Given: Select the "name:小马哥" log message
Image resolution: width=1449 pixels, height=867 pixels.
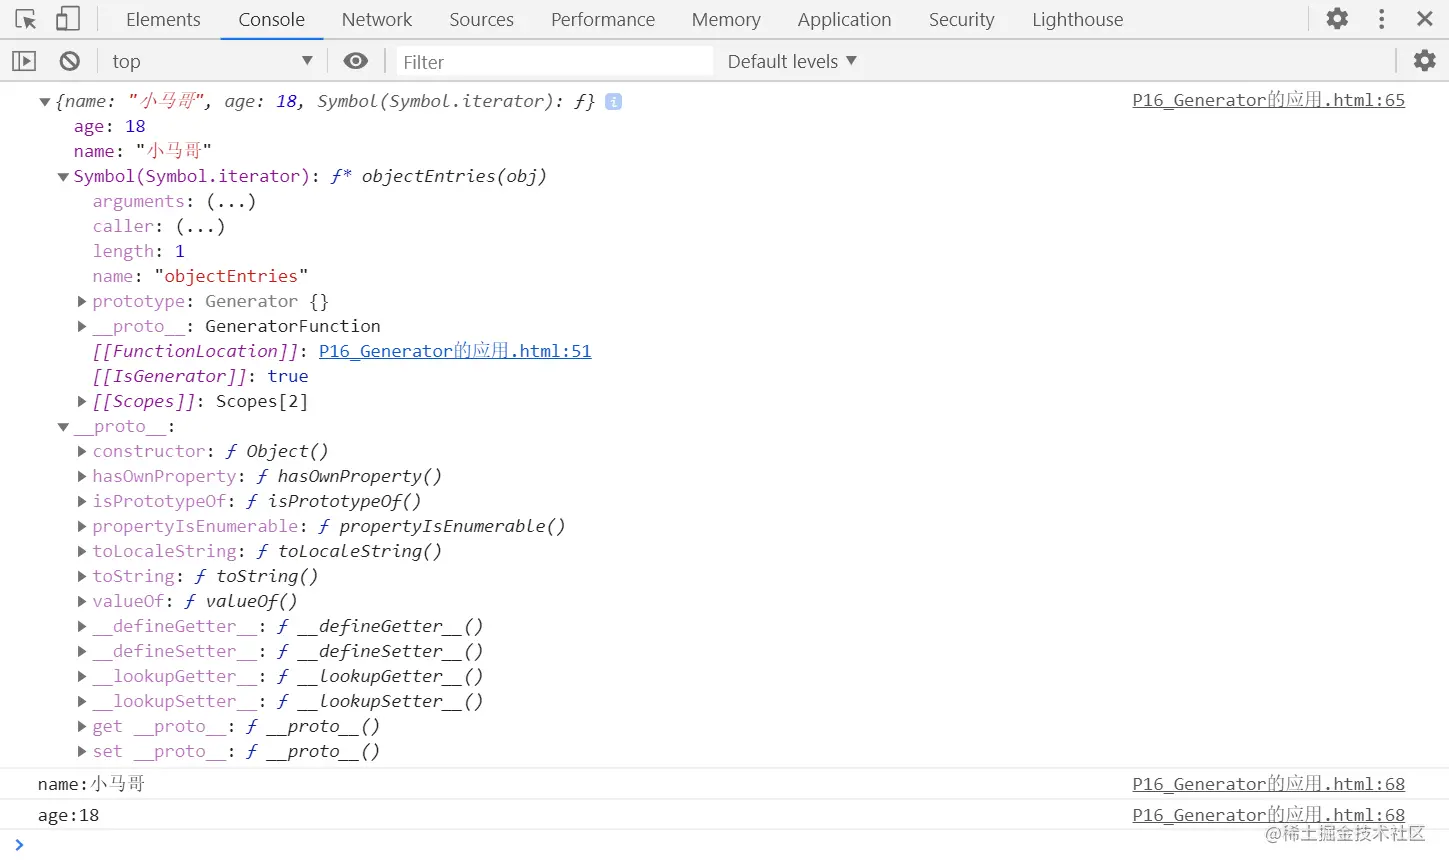Looking at the screenshot, I should 91,784.
